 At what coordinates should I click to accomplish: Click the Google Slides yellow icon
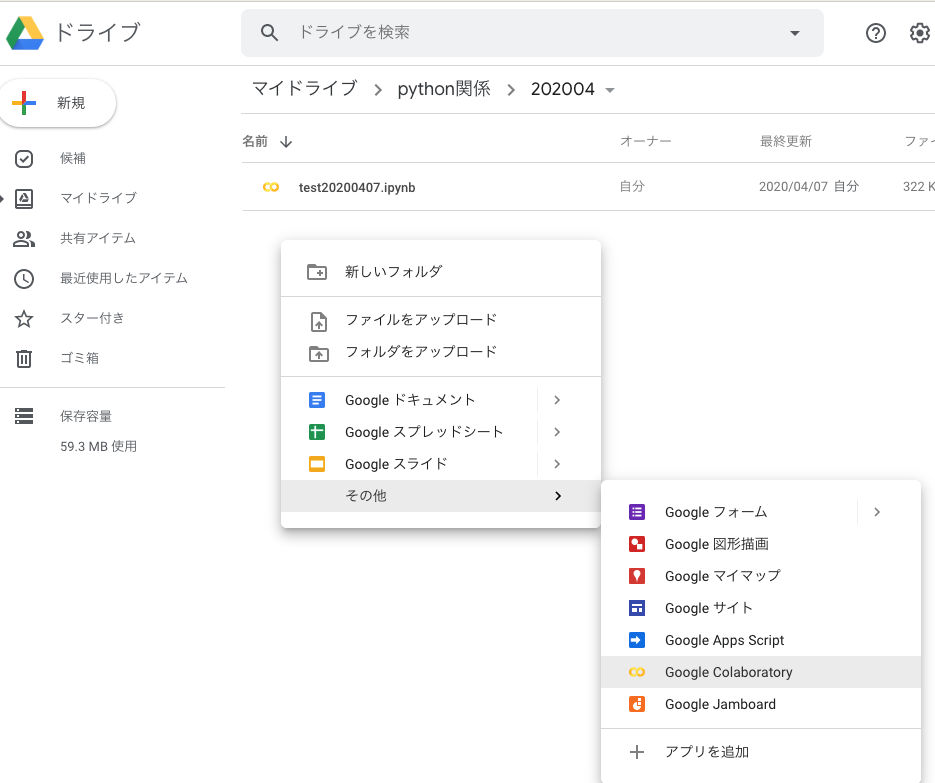[x=317, y=464]
